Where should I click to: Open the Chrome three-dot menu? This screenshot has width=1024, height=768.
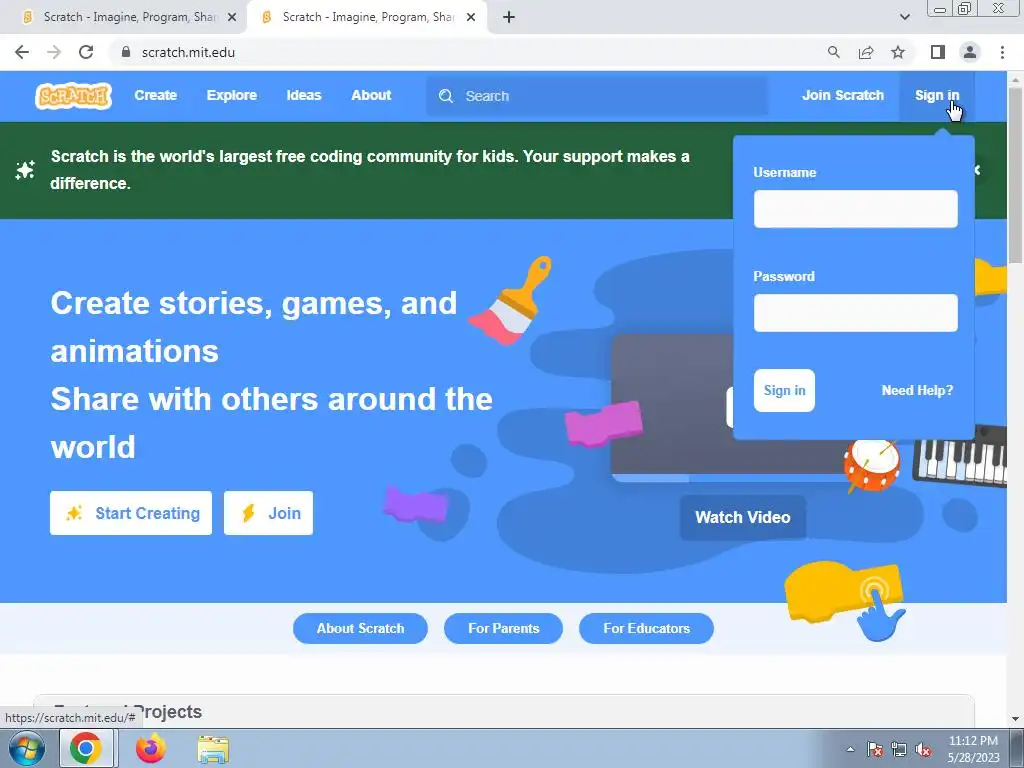pos(1002,52)
